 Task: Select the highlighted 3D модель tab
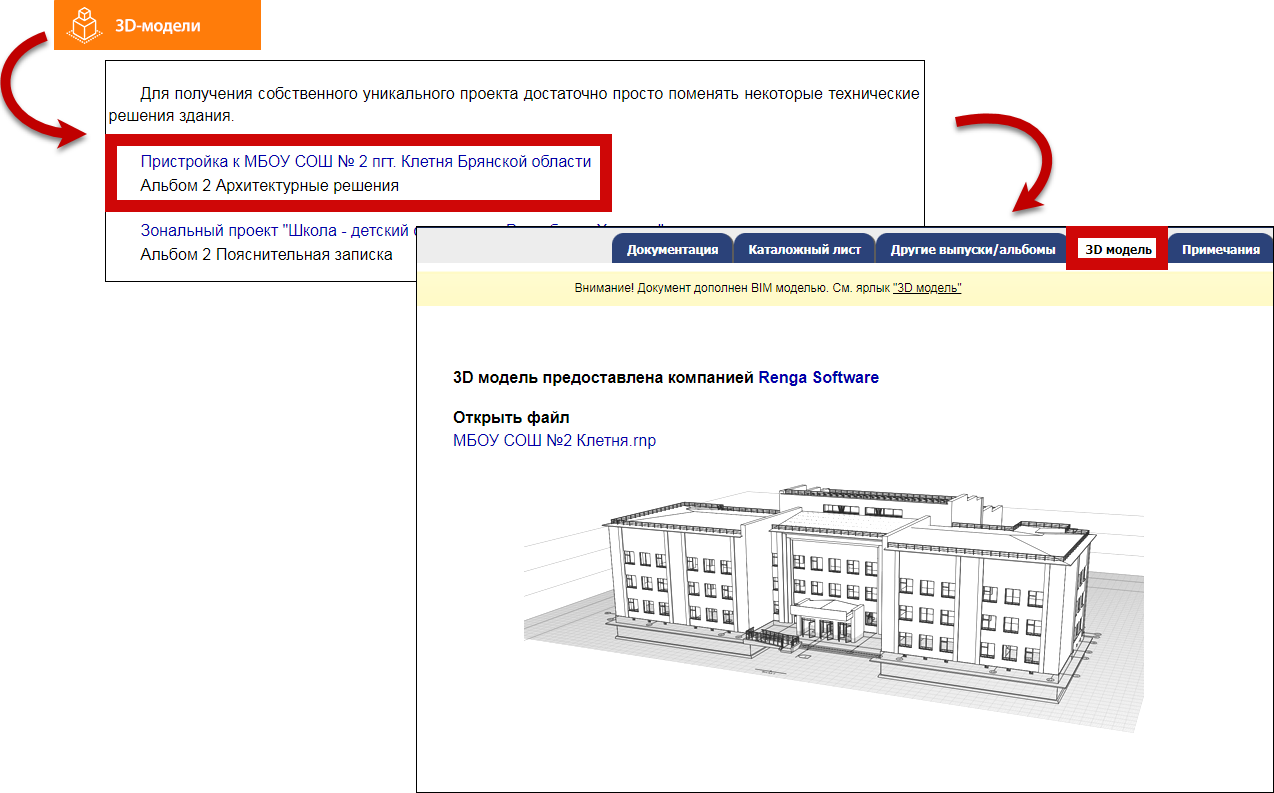1118,249
